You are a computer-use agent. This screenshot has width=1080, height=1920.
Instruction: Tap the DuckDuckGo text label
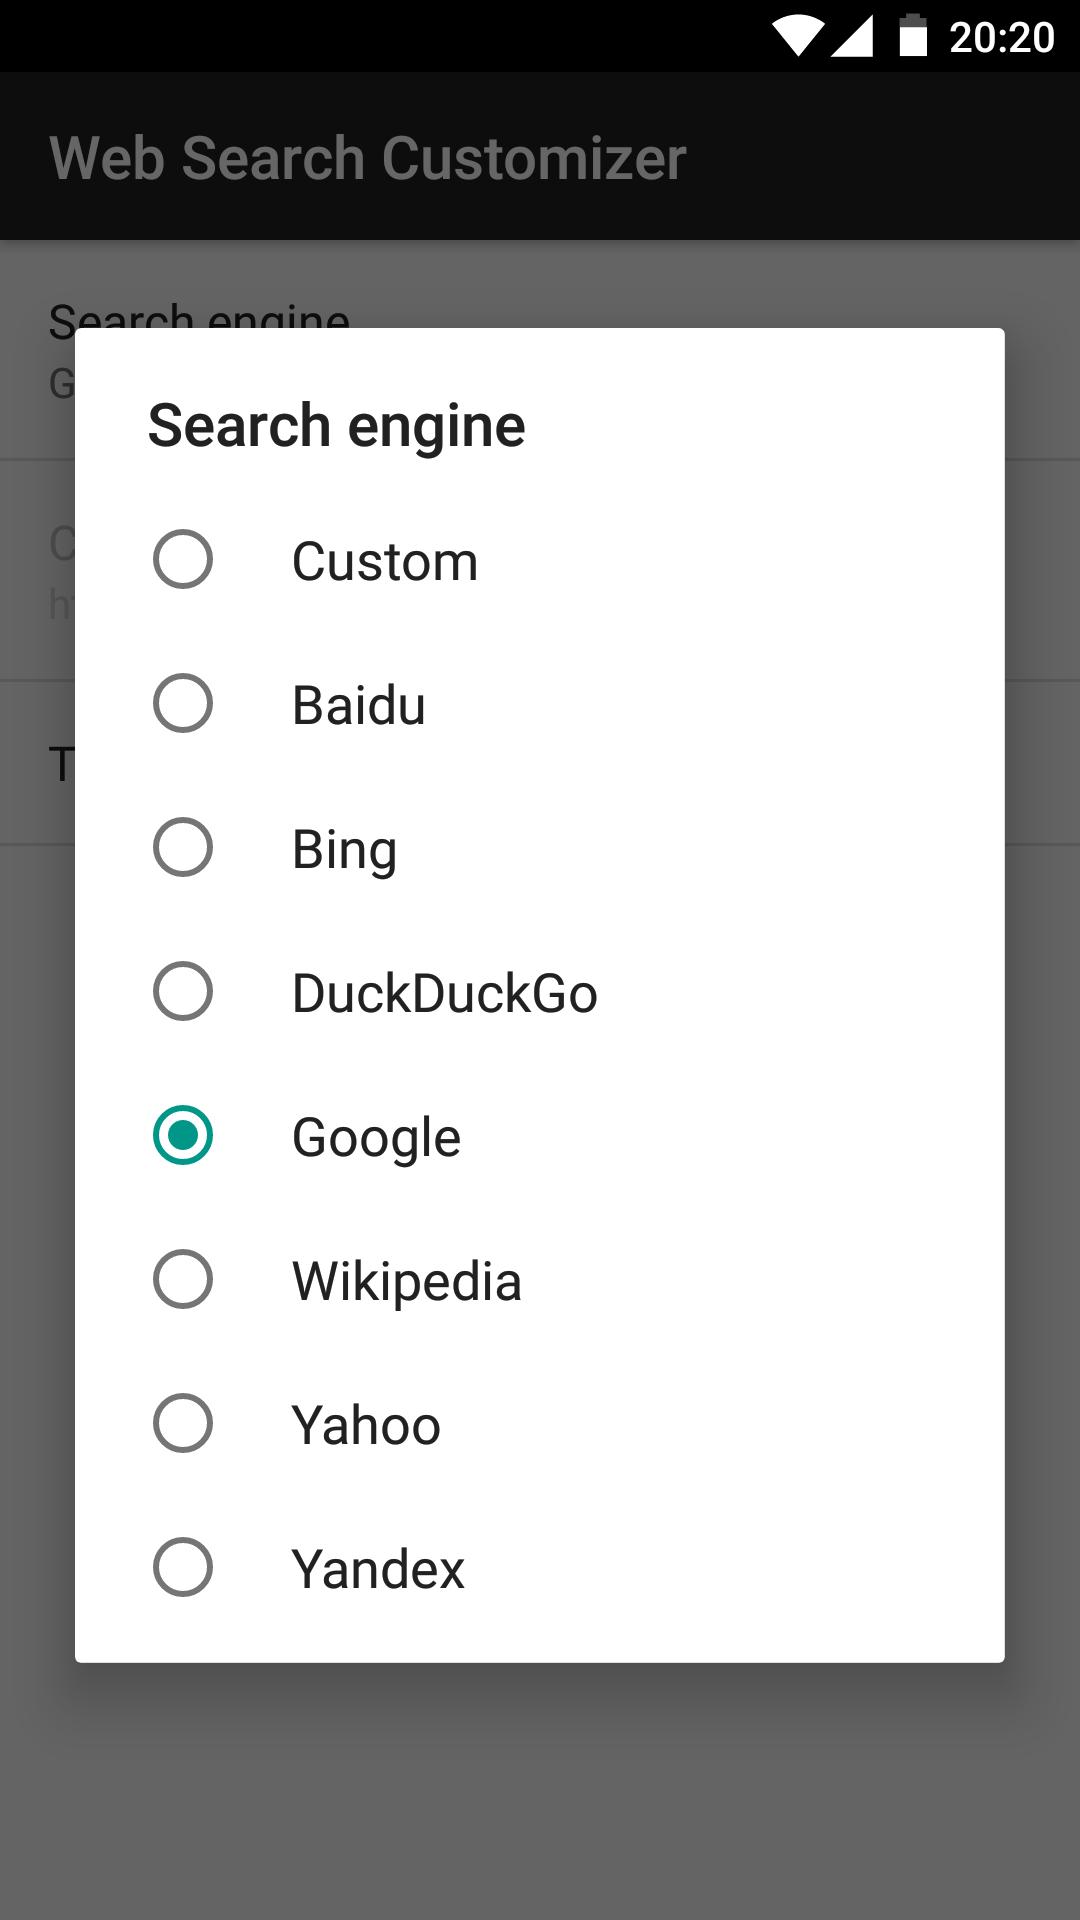[445, 993]
